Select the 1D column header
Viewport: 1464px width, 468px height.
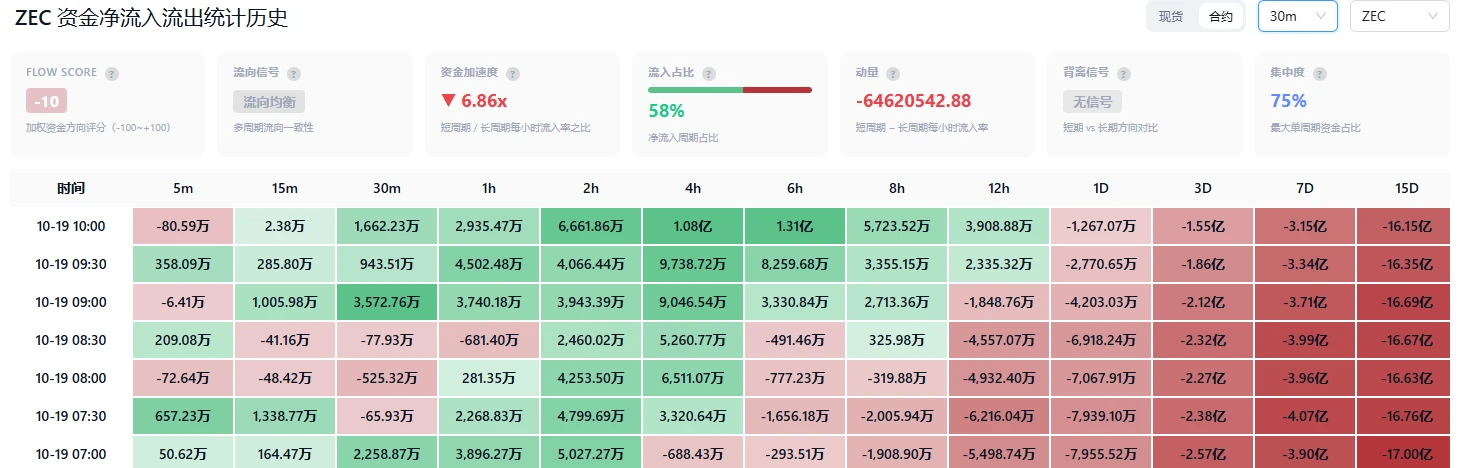(1101, 188)
